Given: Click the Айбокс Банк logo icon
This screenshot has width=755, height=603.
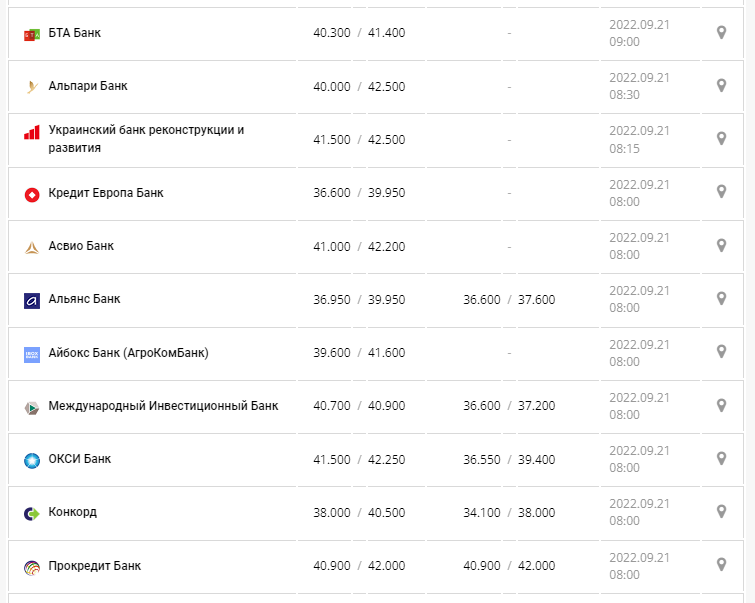Looking at the screenshot, I should click(31, 354).
